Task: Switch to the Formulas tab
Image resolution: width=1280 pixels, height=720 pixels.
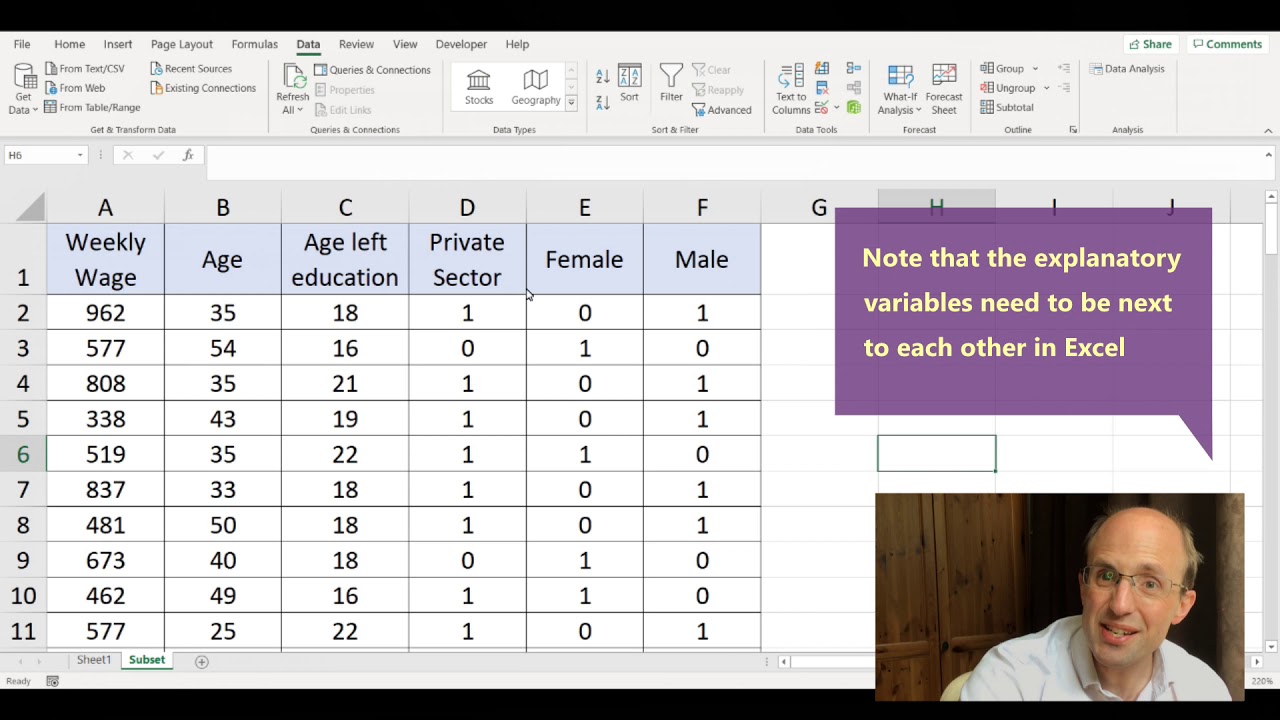Action: [x=254, y=44]
